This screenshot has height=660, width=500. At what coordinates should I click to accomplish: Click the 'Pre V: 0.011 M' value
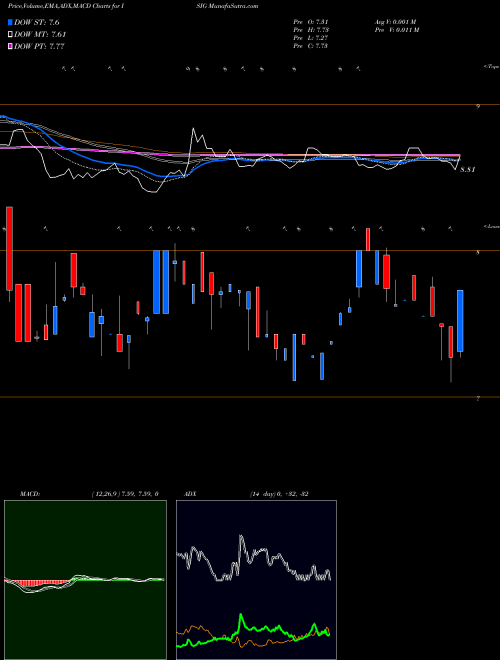point(396,30)
